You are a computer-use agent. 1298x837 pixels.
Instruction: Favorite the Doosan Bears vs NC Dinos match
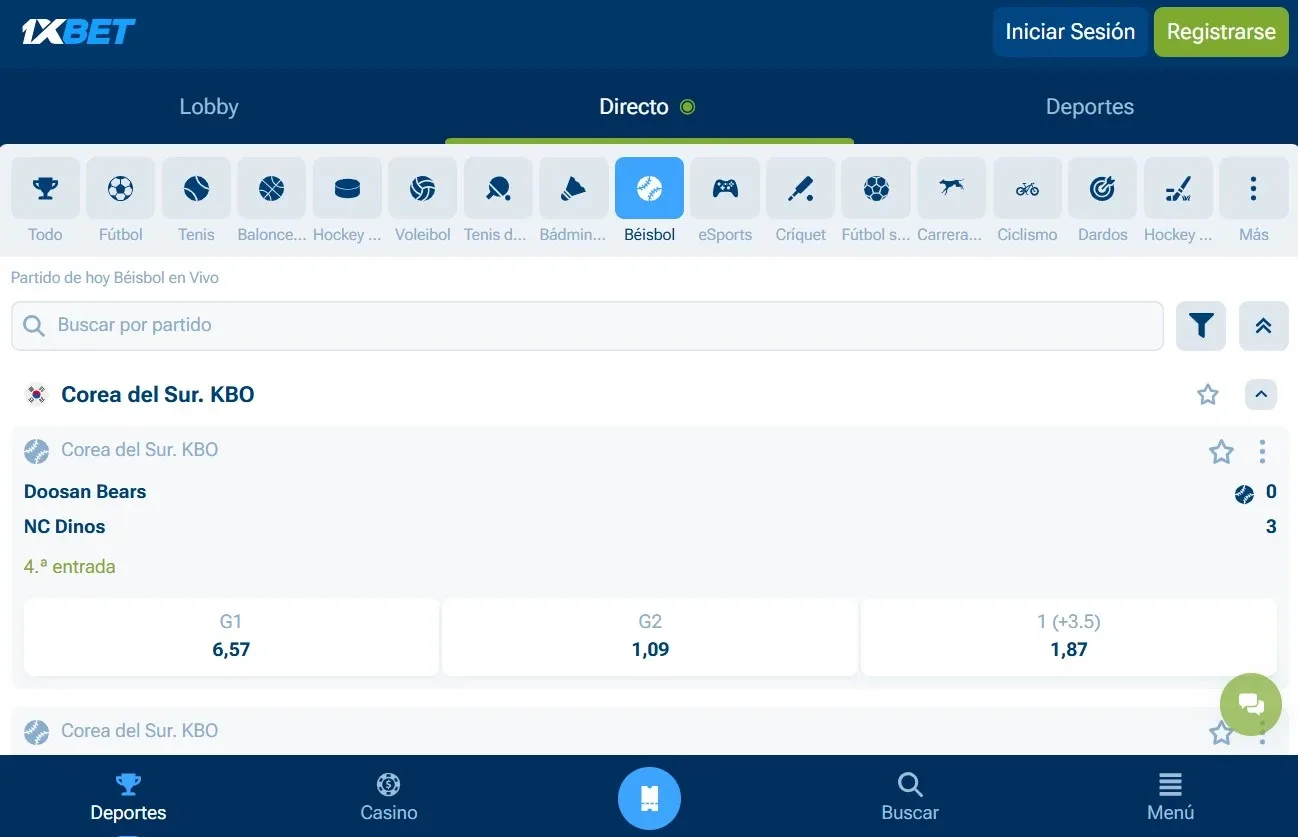1221,452
